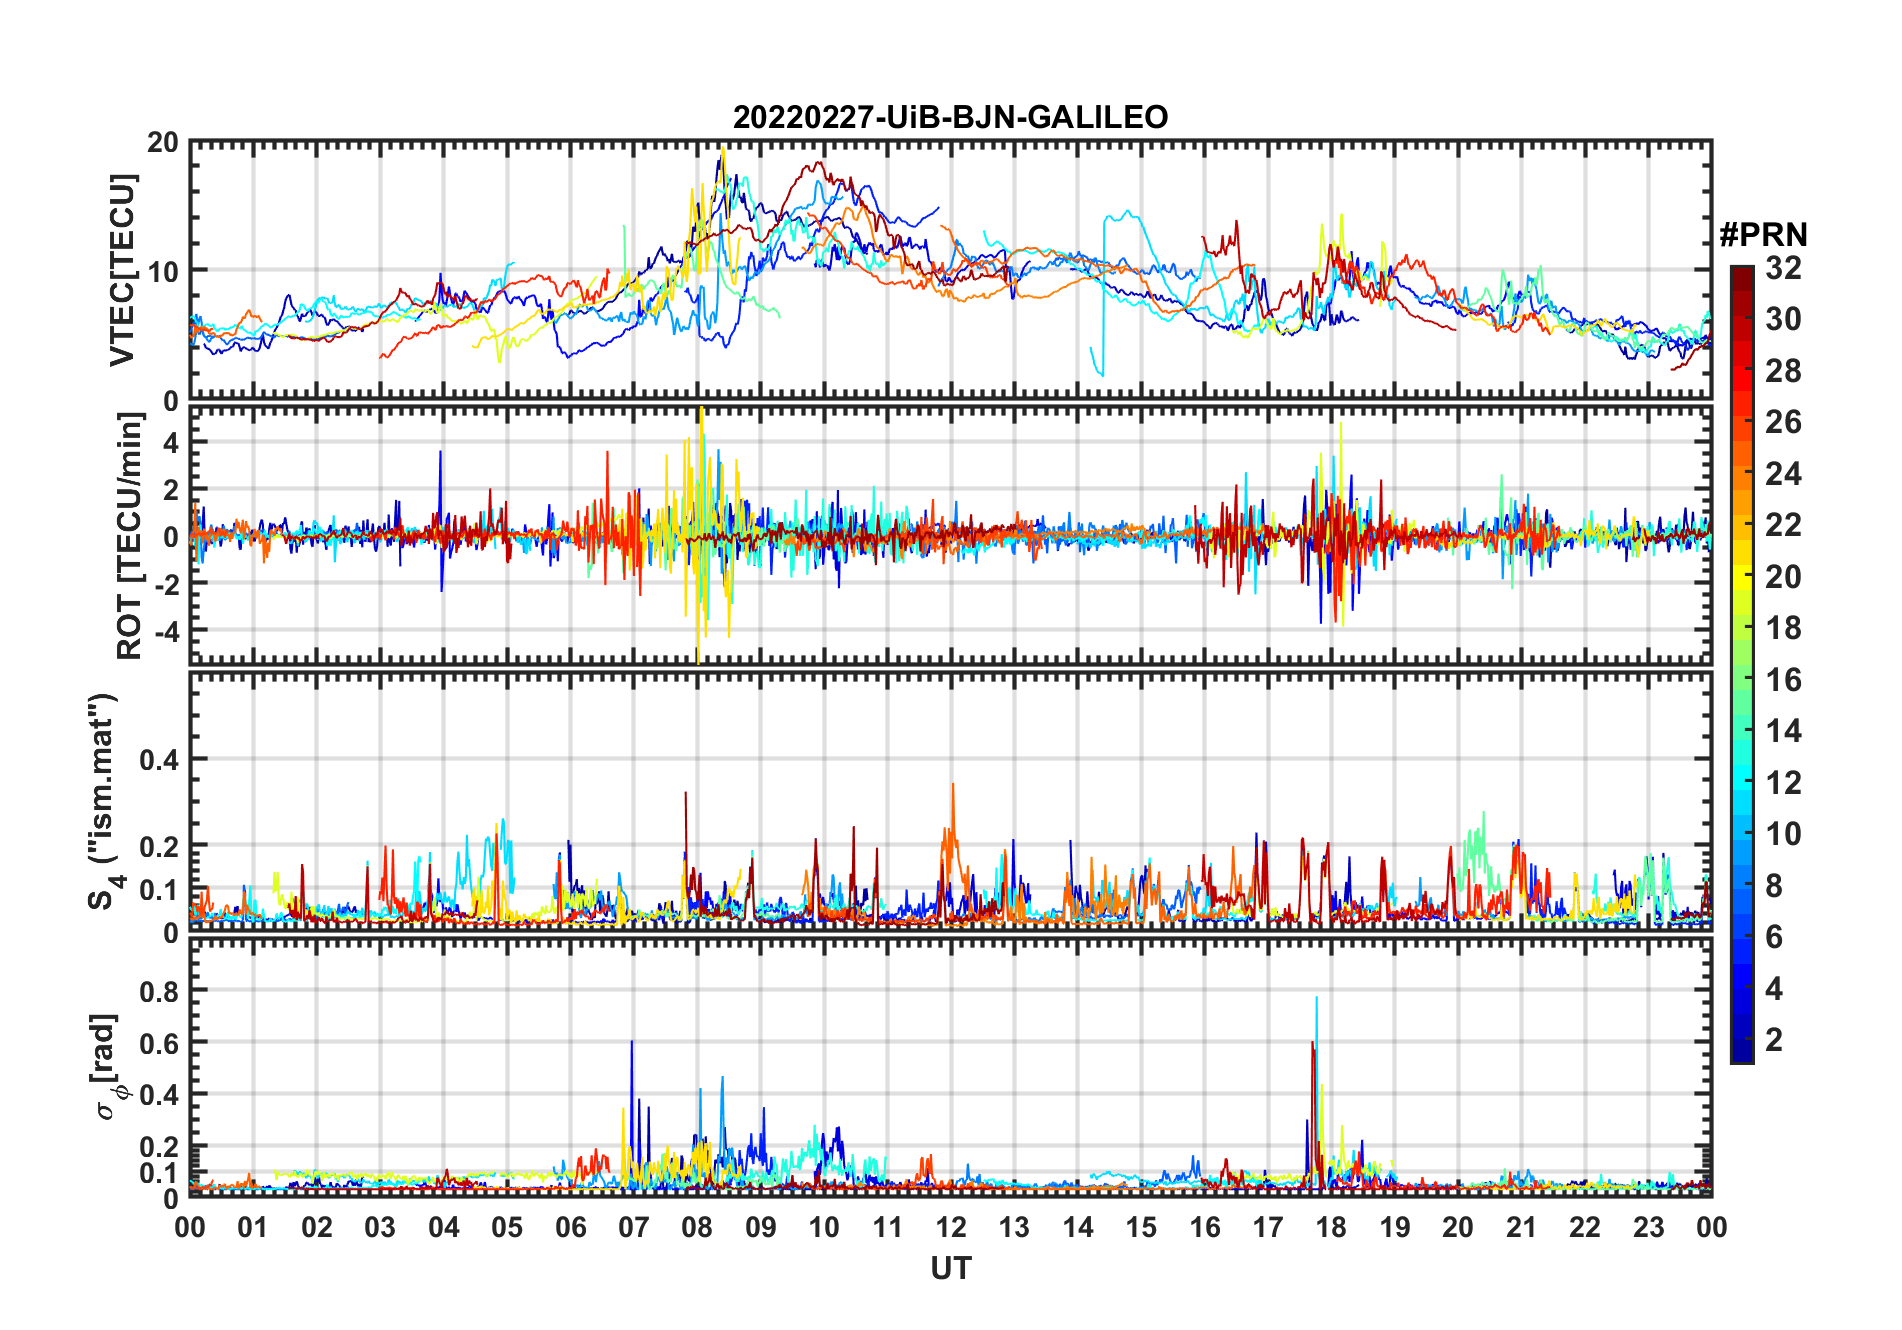Click the sigma-phi axis tick value 0.8

pos(159,991)
